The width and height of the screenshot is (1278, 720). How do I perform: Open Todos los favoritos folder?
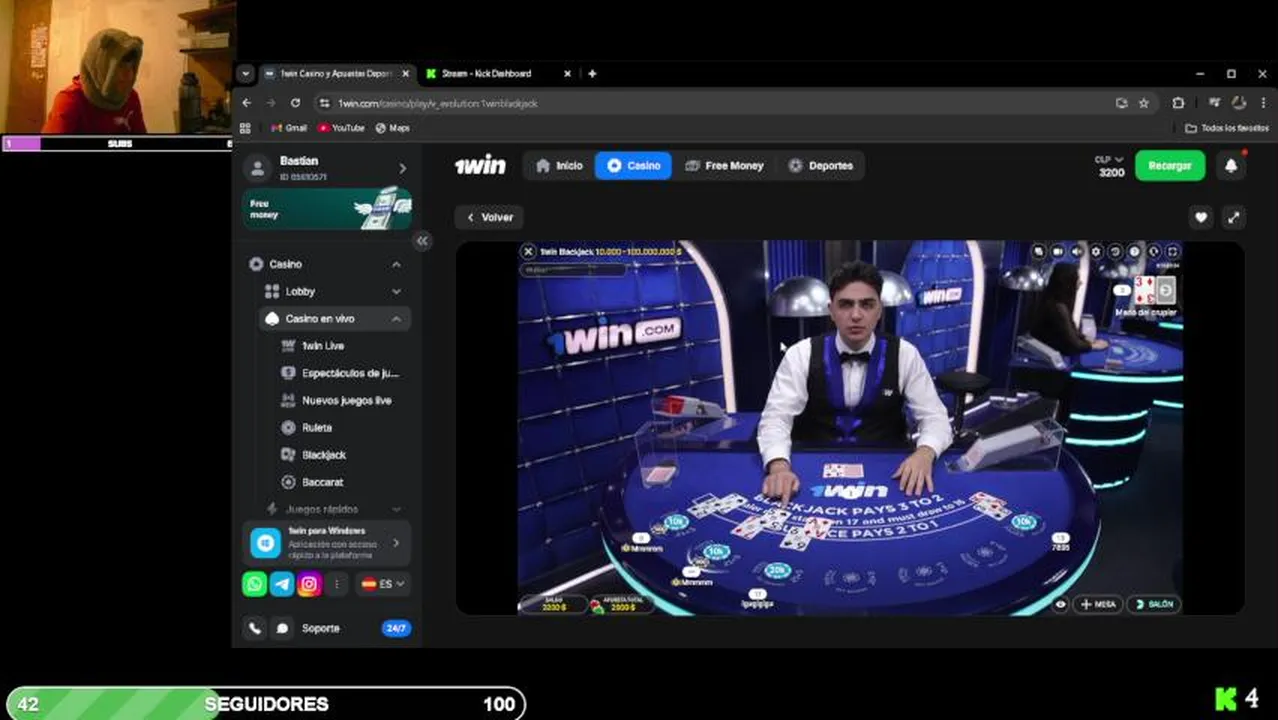coord(1227,128)
